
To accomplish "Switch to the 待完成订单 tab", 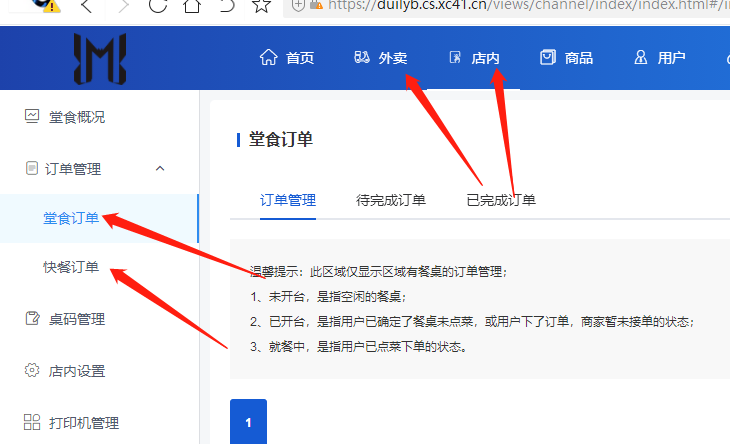I will tap(391, 200).
